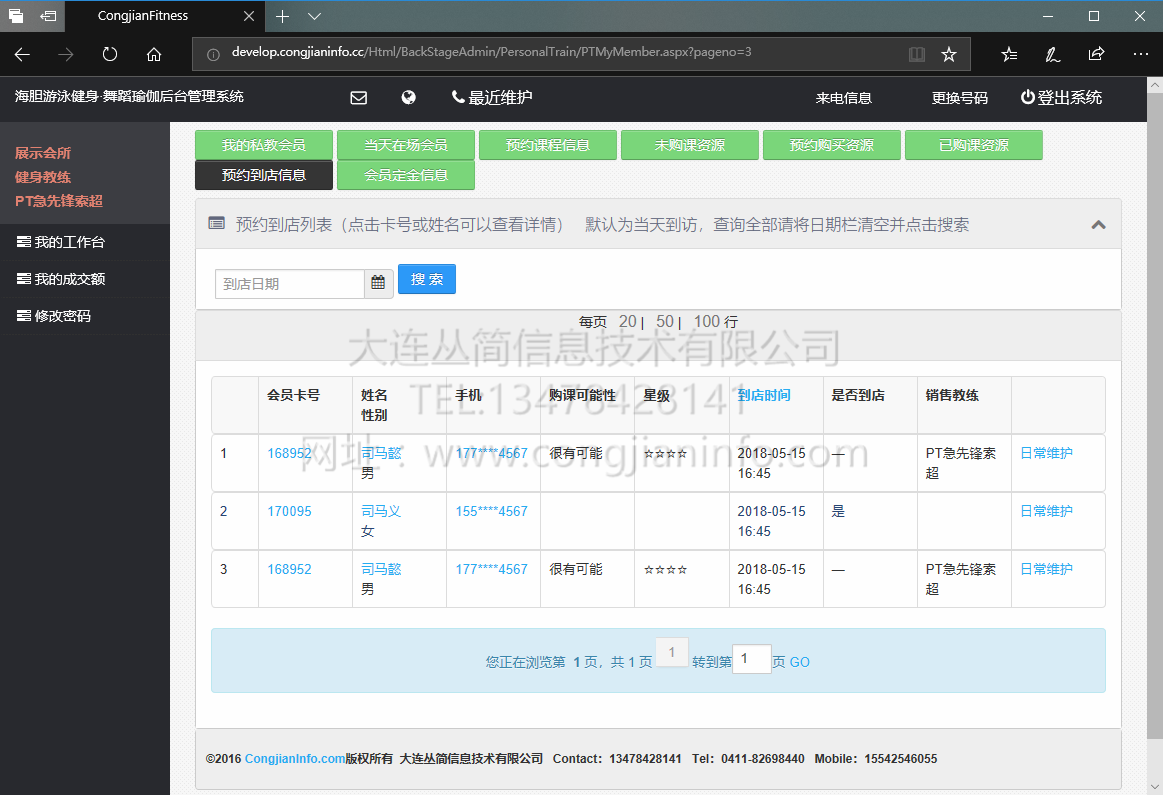Open new browser tab plus icon

283,16
